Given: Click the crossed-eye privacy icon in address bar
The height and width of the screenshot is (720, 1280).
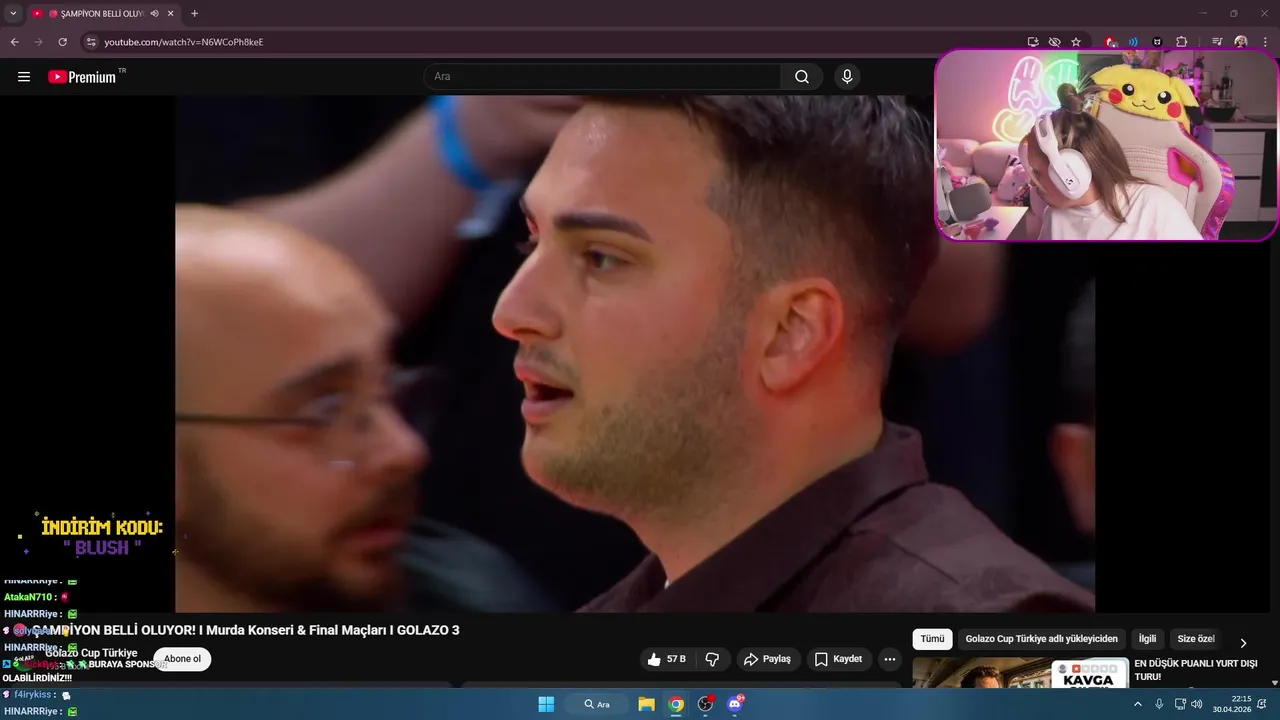Looking at the screenshot, I should pos(1054,42).
